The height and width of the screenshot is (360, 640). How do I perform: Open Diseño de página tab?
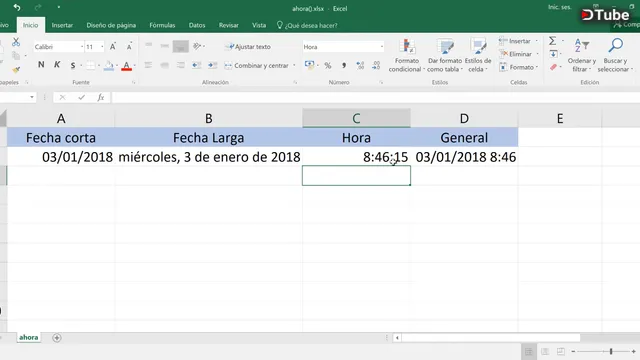pos(111,25)
